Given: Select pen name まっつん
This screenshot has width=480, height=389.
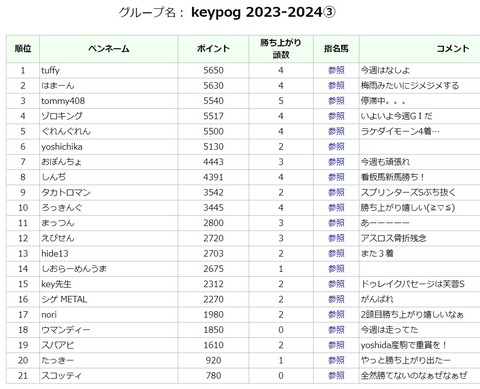Looking at the screenshot, I should click(x=58, y=223).
